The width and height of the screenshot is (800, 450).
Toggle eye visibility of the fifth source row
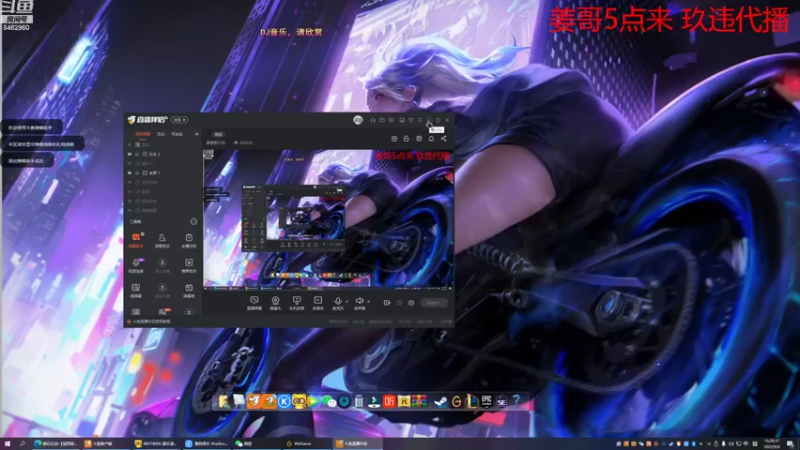click(130, 182)
